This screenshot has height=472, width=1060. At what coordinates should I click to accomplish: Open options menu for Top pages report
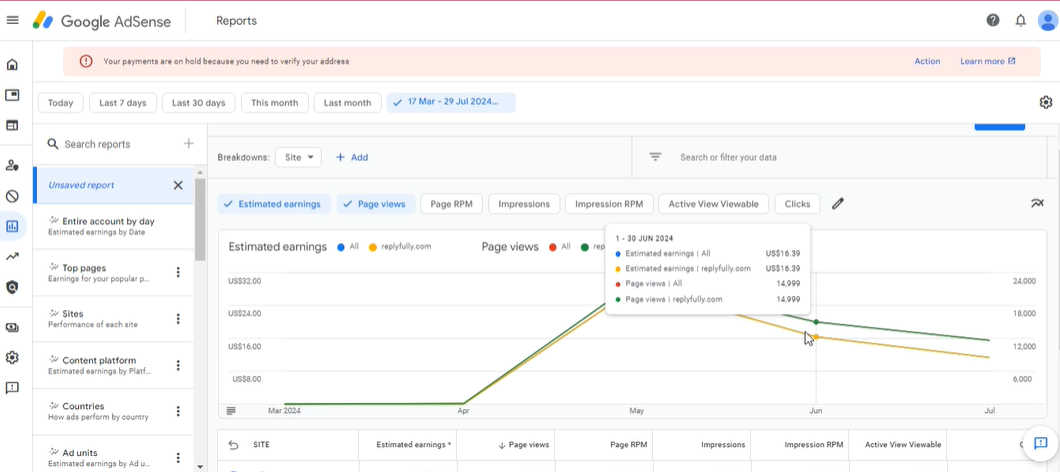178,272
